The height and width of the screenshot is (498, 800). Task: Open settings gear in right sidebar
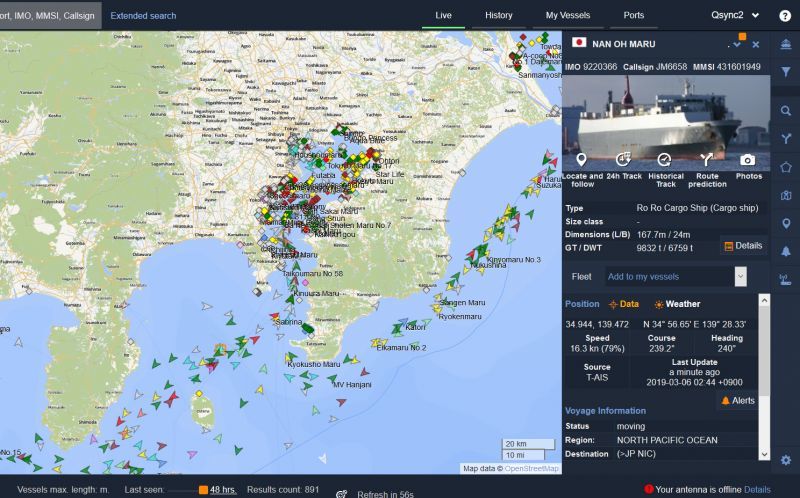pyautogui.click(x=786, y=460)
